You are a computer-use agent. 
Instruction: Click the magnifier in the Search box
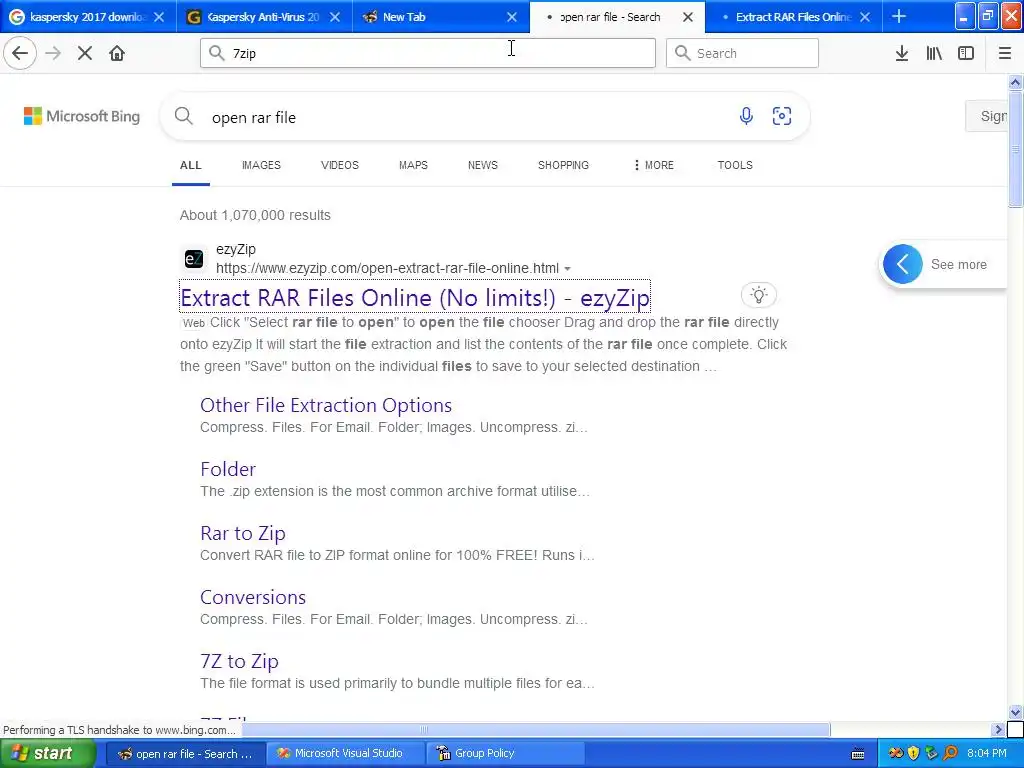(682, 53)
